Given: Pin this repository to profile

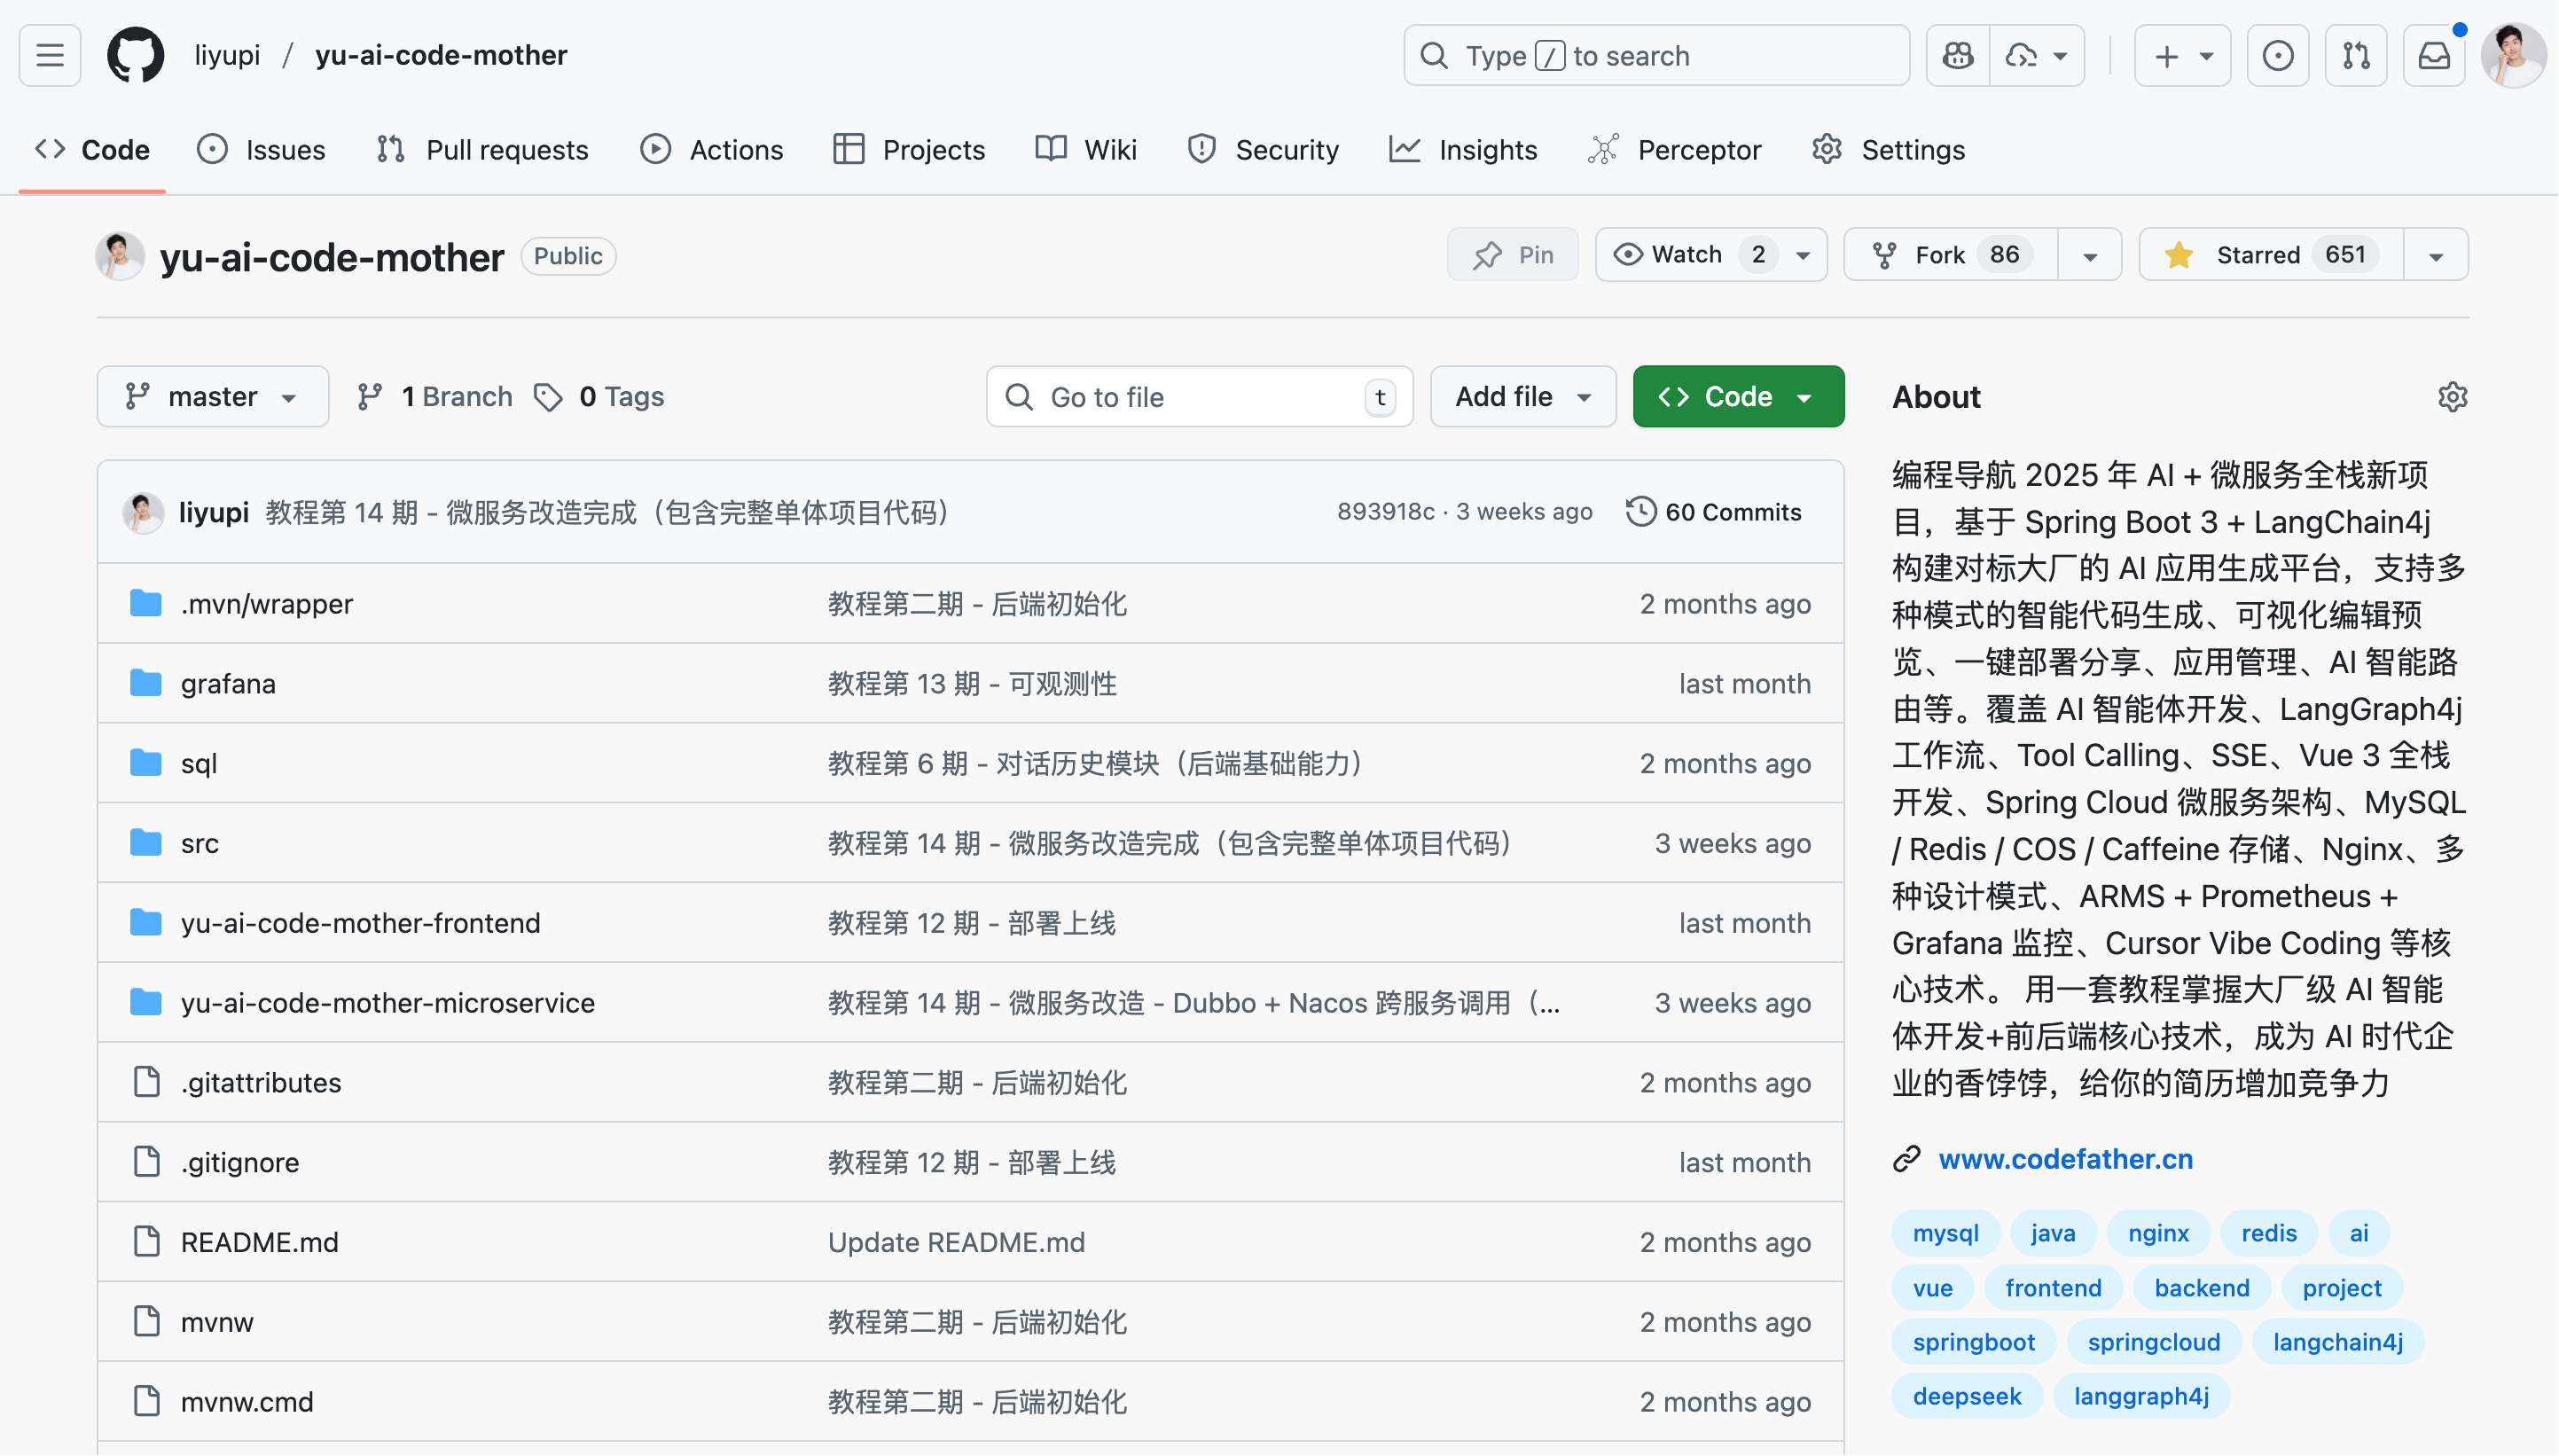Looking at the screenshot, I should [x=1512, y=255].
